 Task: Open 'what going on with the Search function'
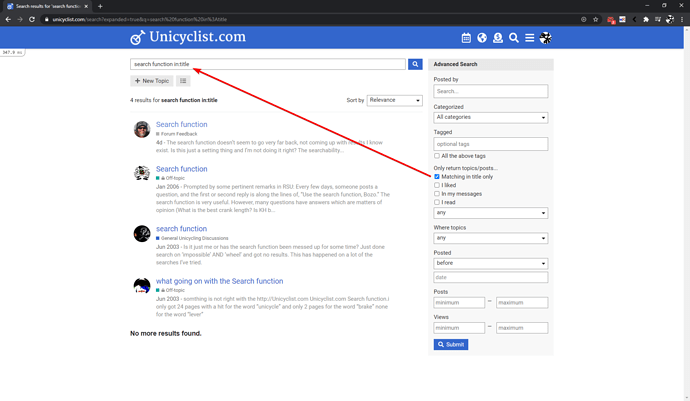220,281
